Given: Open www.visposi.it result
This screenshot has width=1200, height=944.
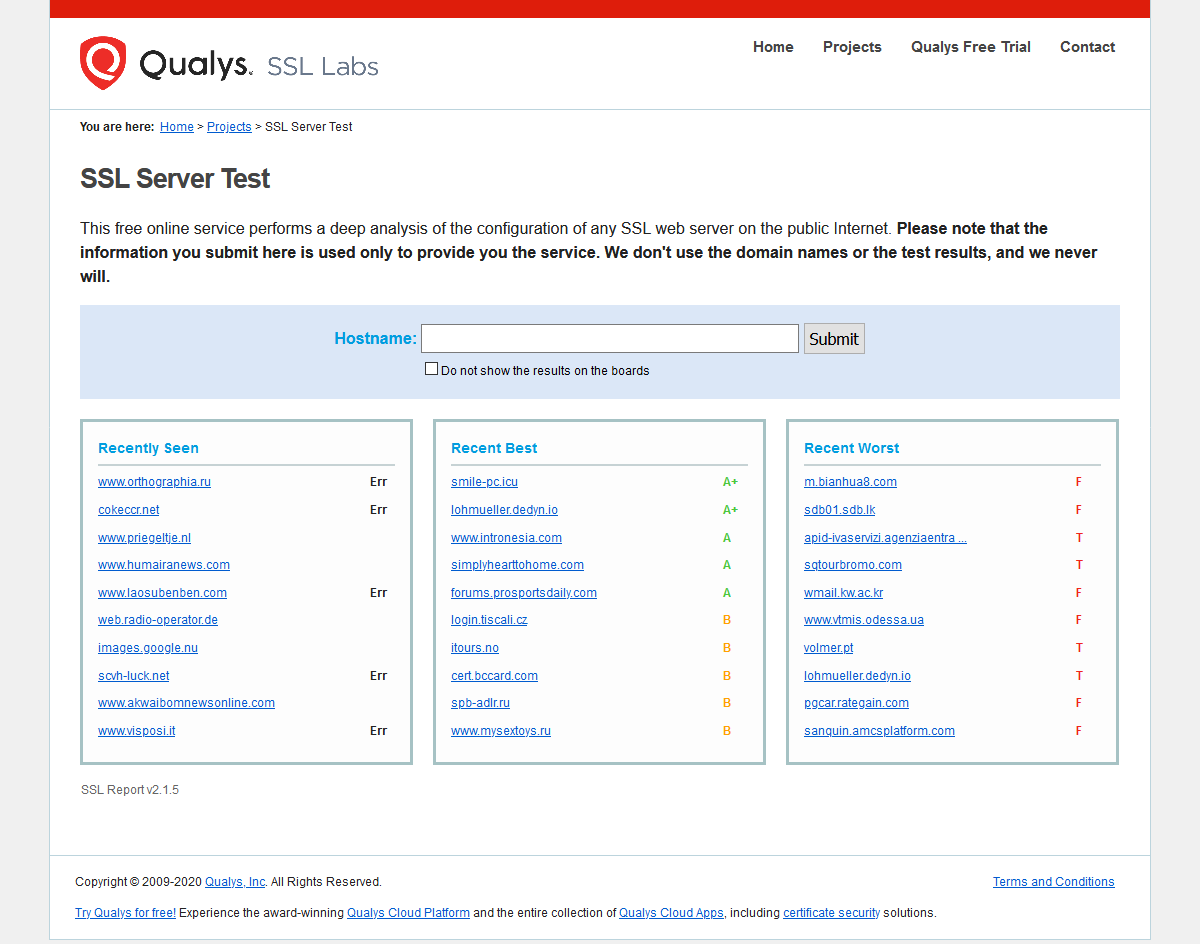Looking at the screenshot, I should (x=136, y=731).
